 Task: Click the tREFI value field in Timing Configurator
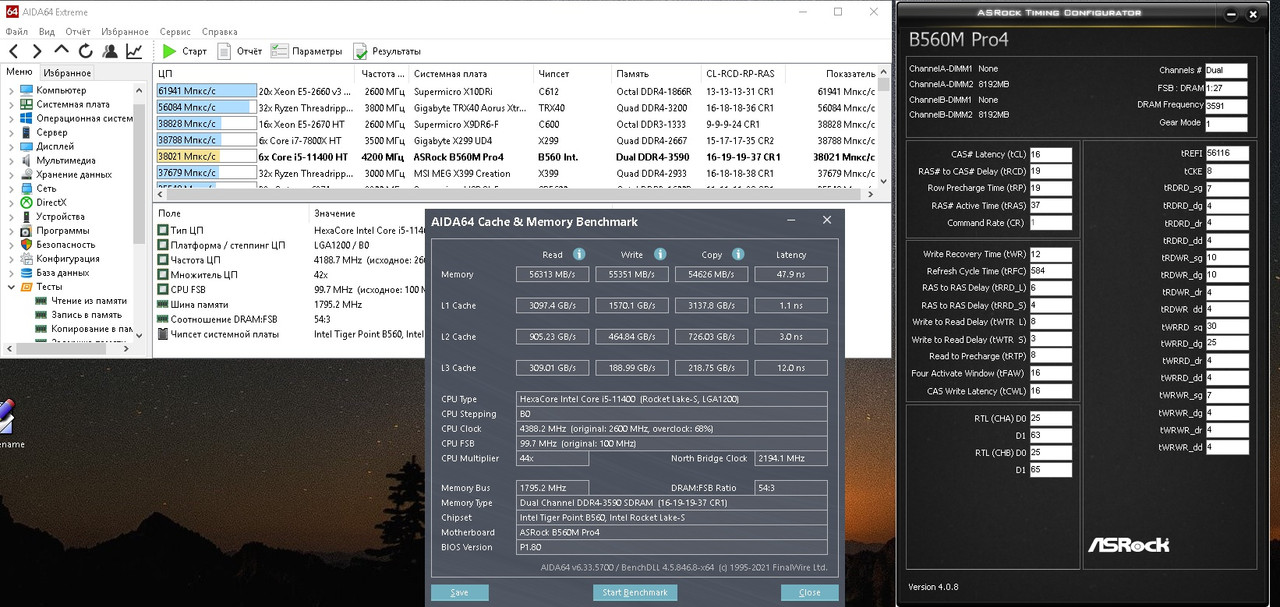coord(1226,154)
